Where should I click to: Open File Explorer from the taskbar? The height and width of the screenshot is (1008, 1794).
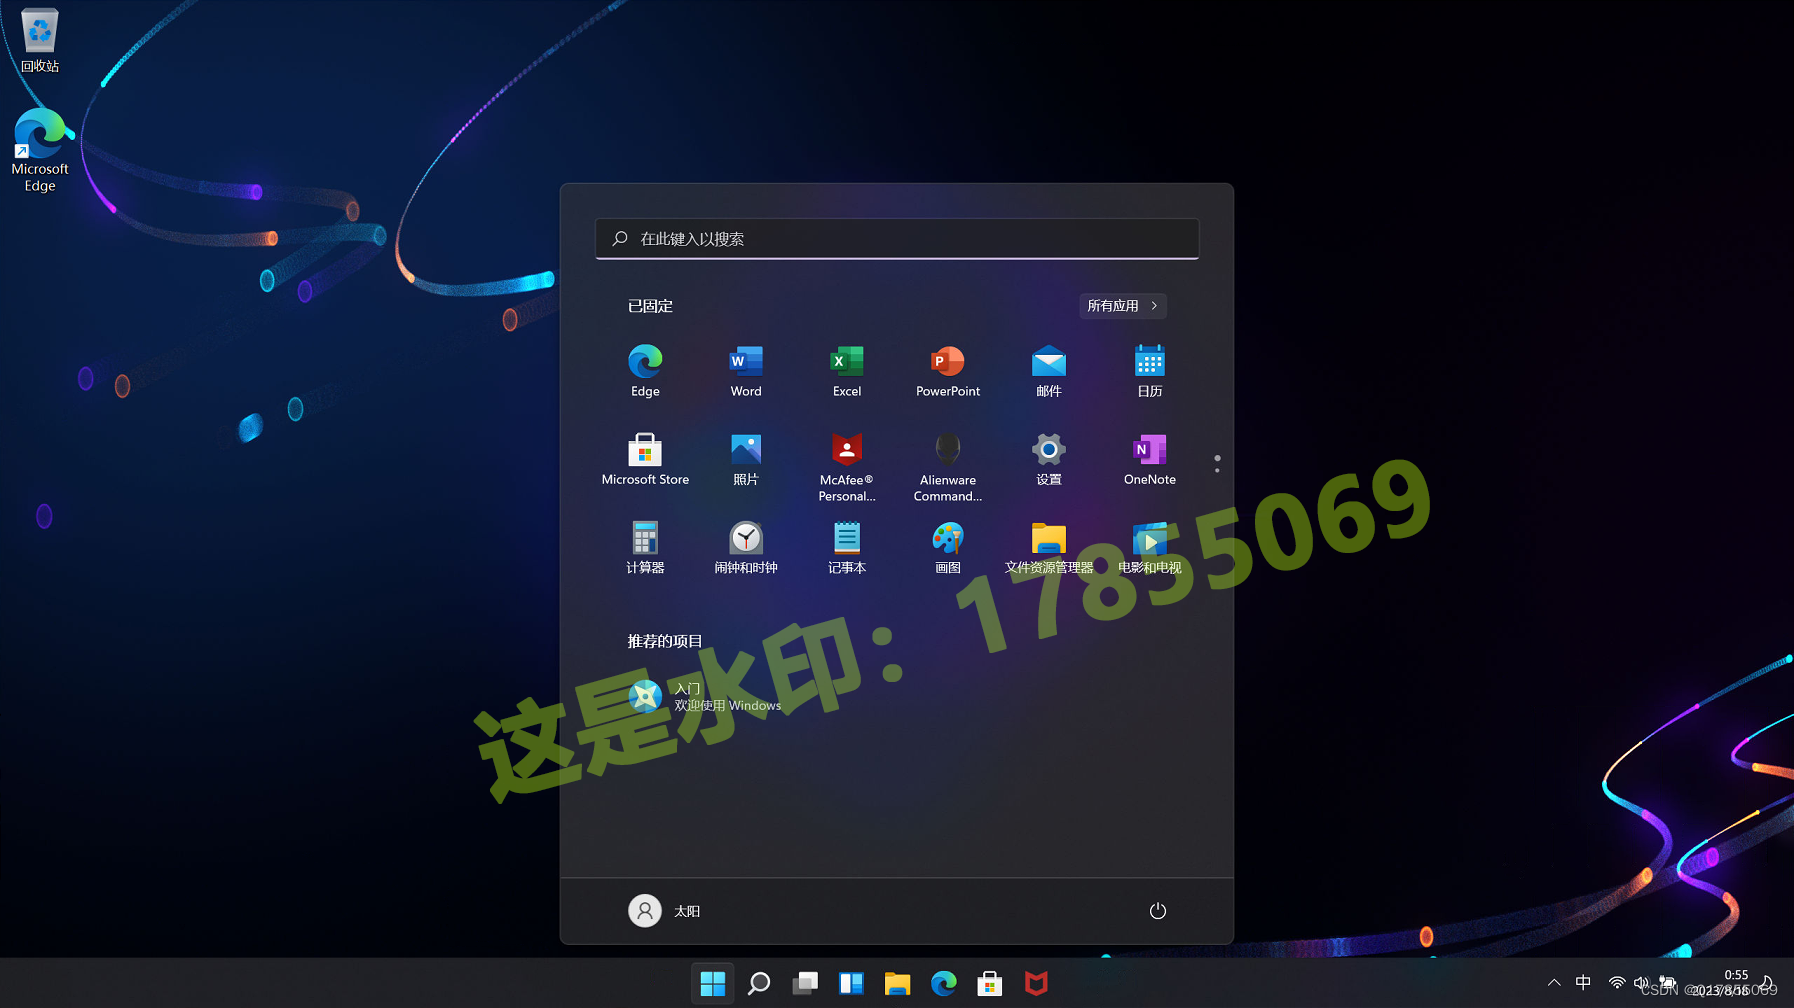897,984
